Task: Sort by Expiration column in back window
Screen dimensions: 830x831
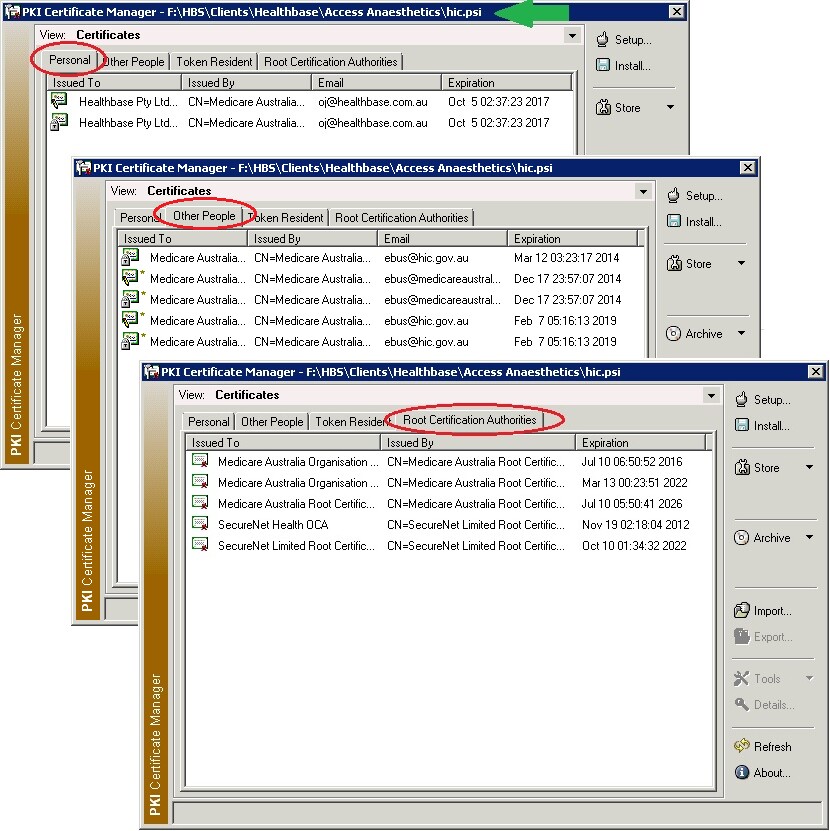Action: pyautogui.click(x=507, y=83)
